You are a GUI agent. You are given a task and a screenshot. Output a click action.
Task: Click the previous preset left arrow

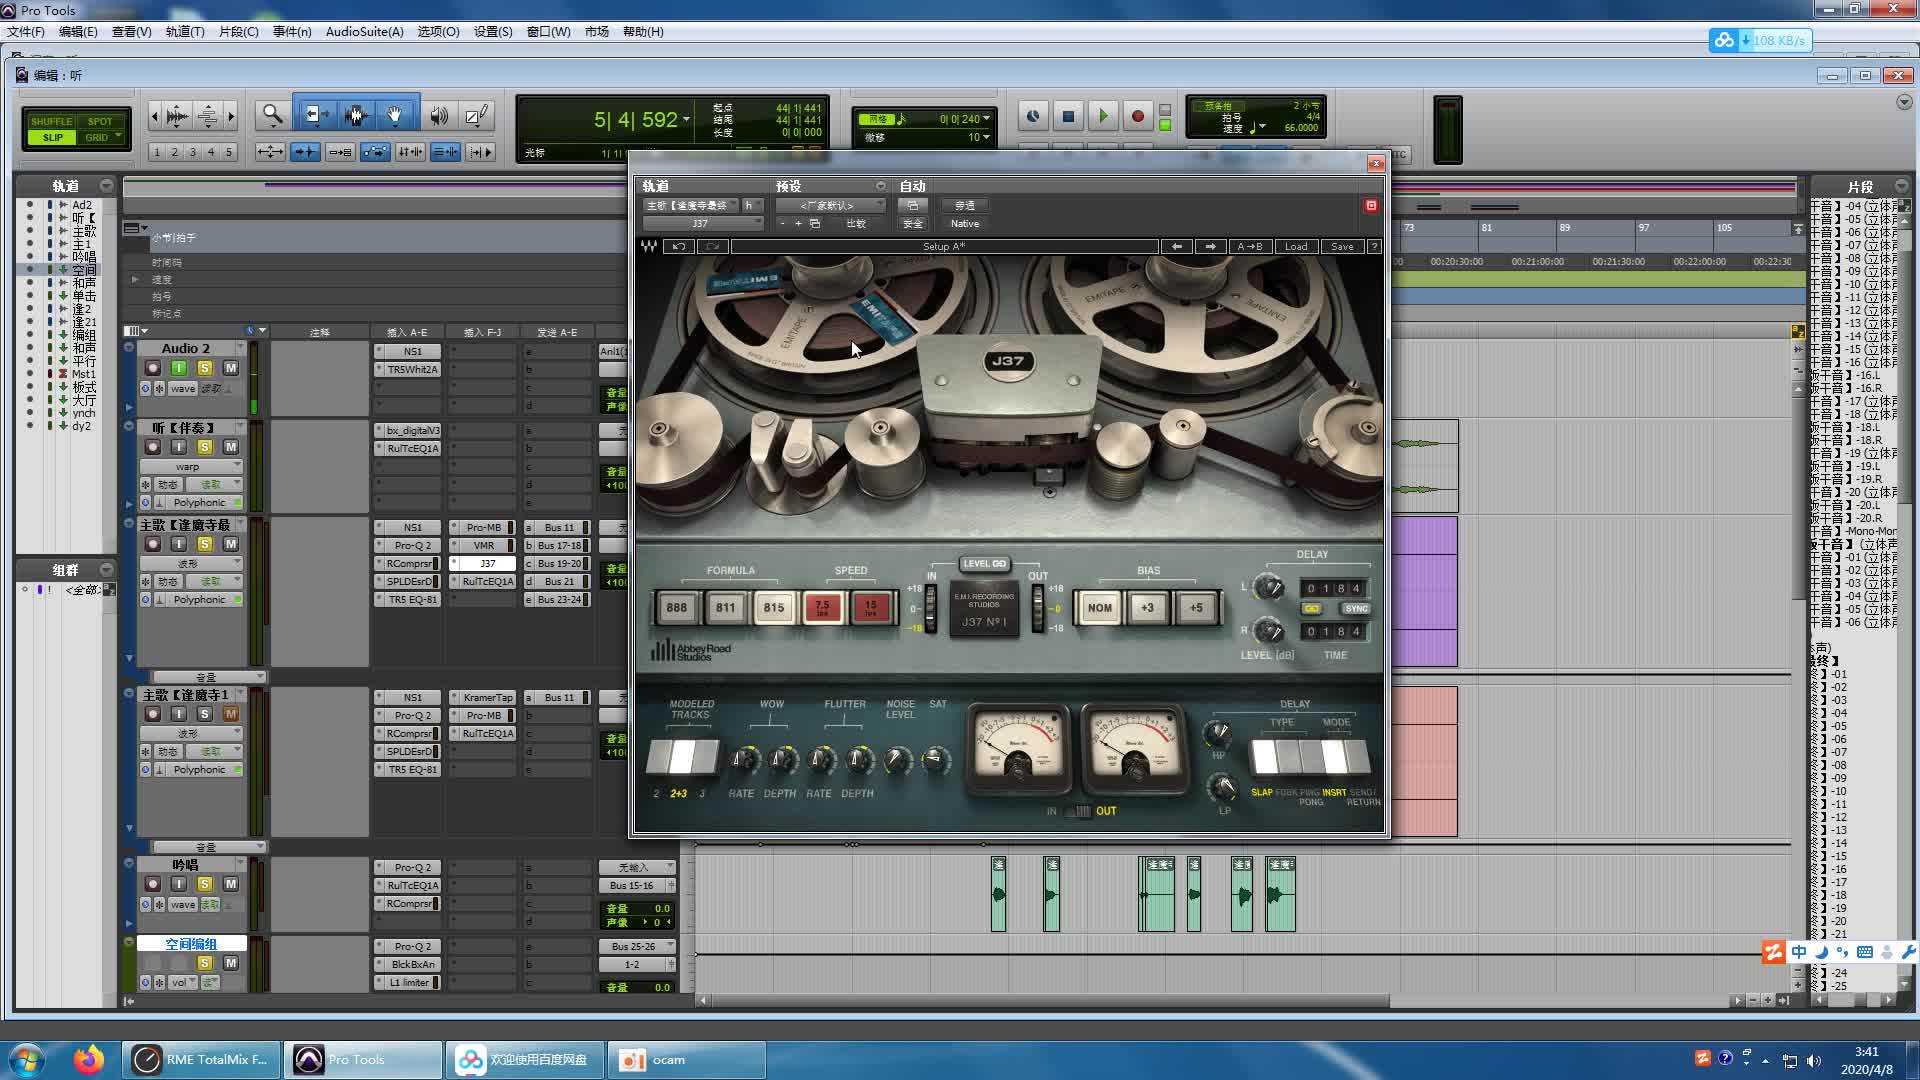coord(1177,246)
